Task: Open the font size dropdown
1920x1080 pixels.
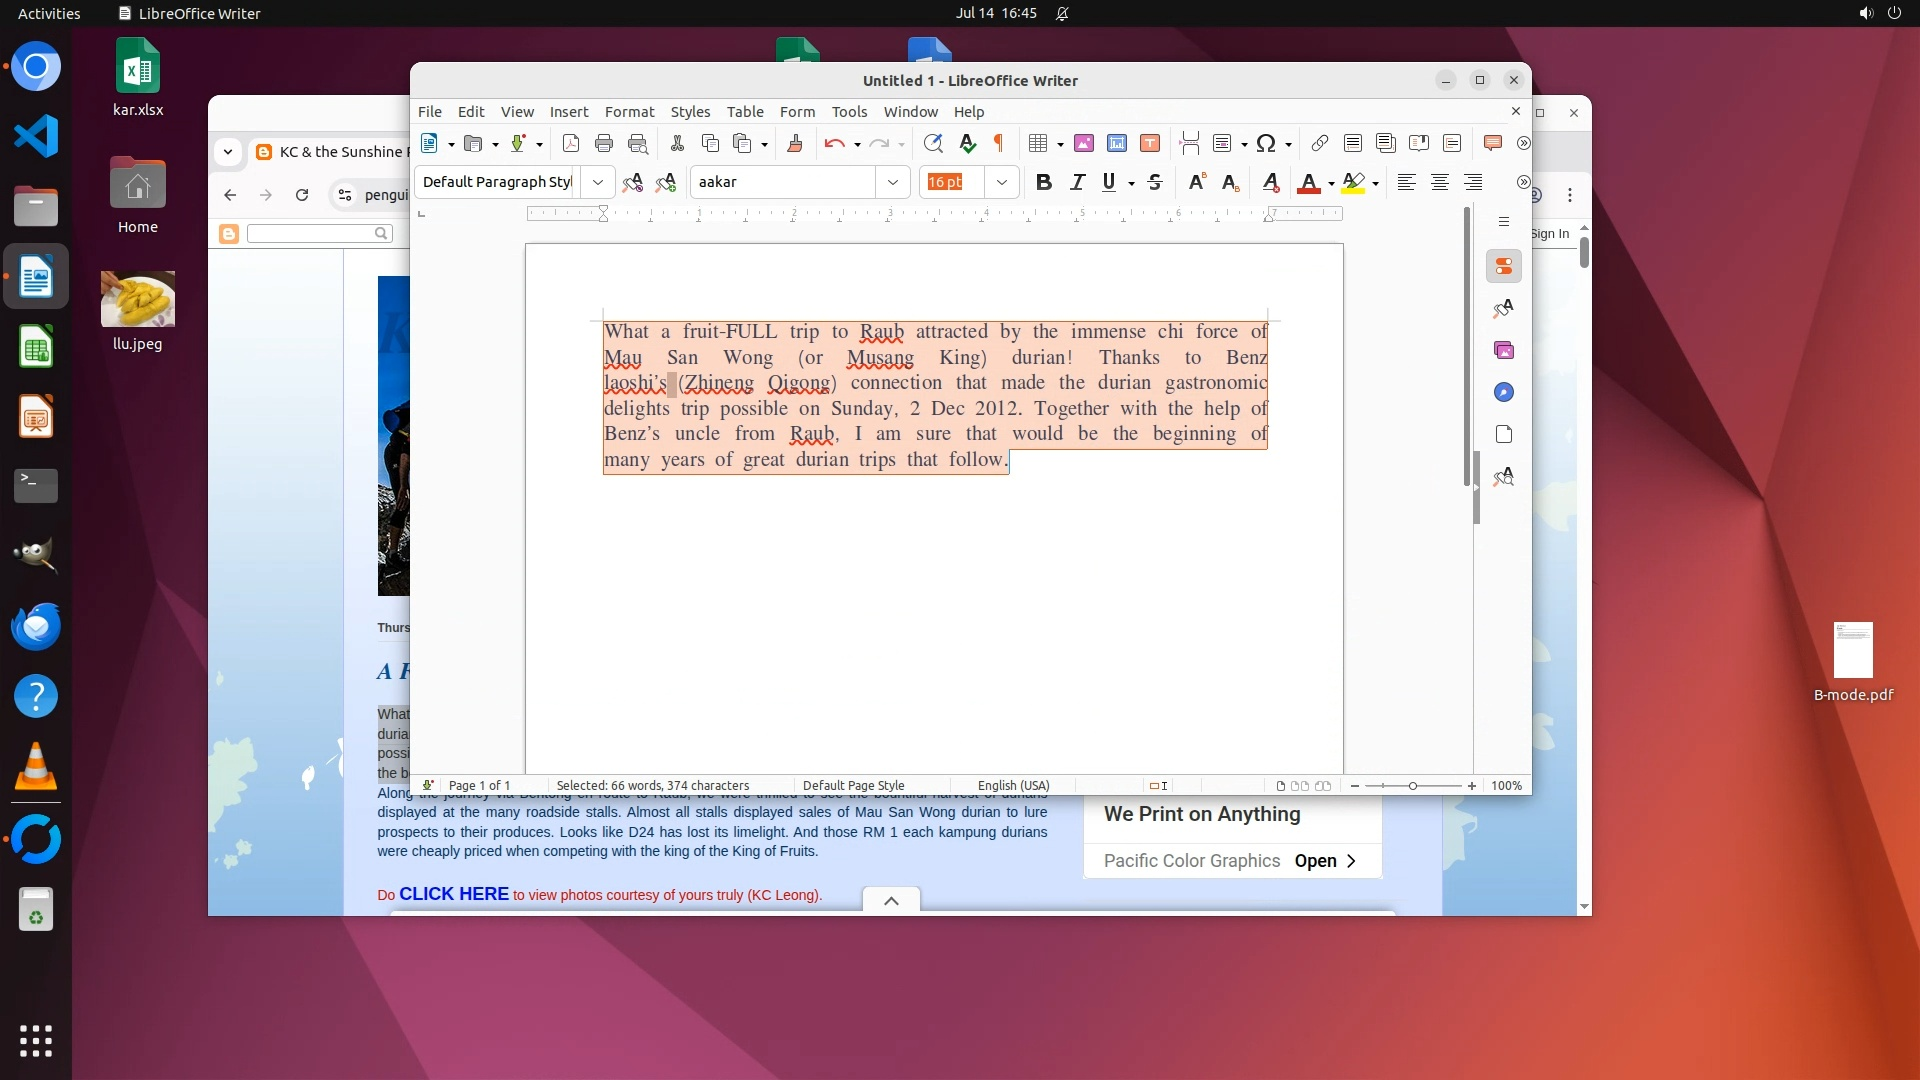Action: [1001, 182]
